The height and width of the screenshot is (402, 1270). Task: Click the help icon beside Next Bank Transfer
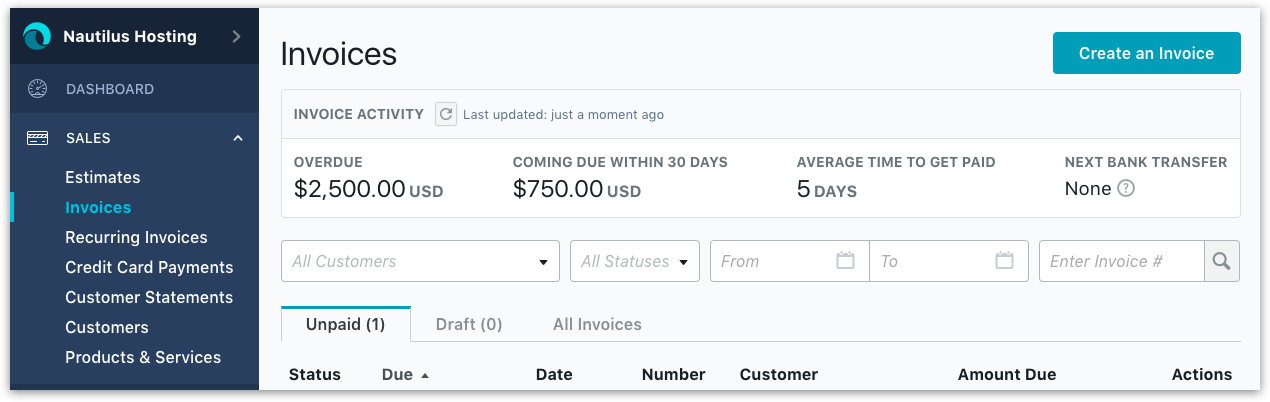(1126, 188)
